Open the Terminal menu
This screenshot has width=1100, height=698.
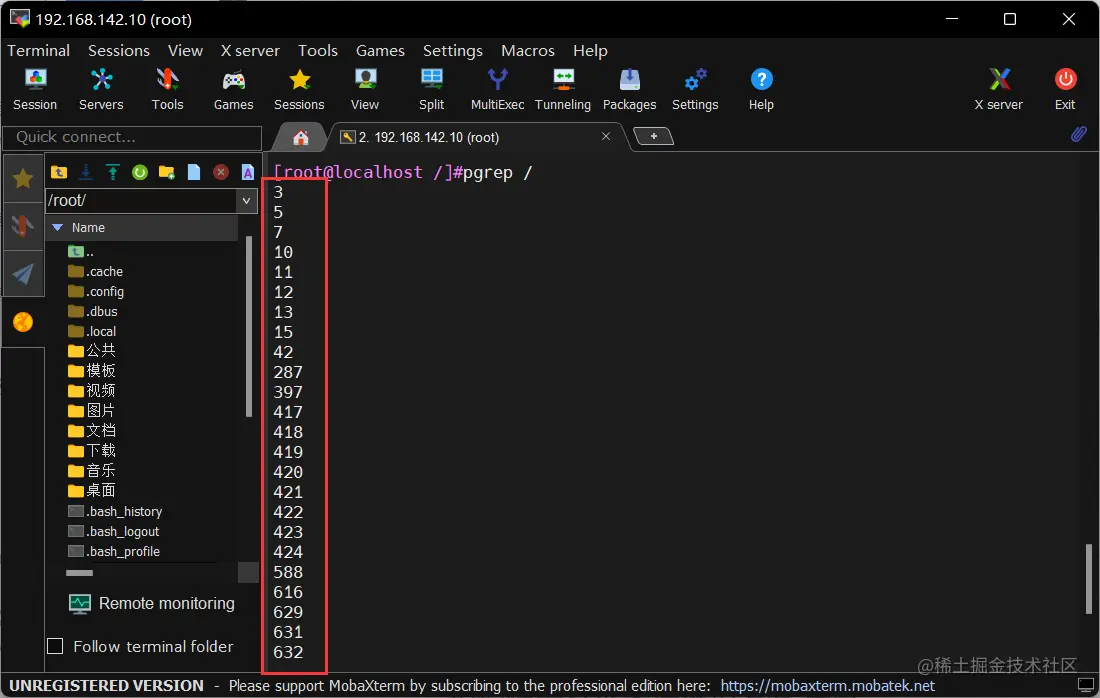pos(39,51)
